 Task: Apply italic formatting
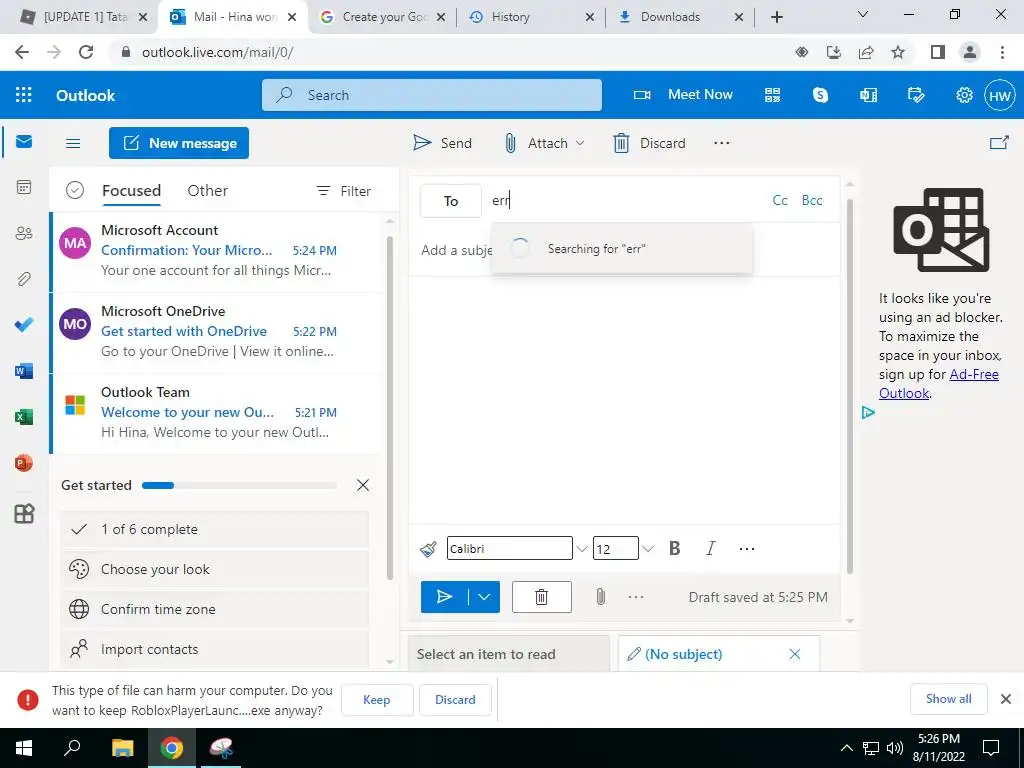tap(711, 549)
